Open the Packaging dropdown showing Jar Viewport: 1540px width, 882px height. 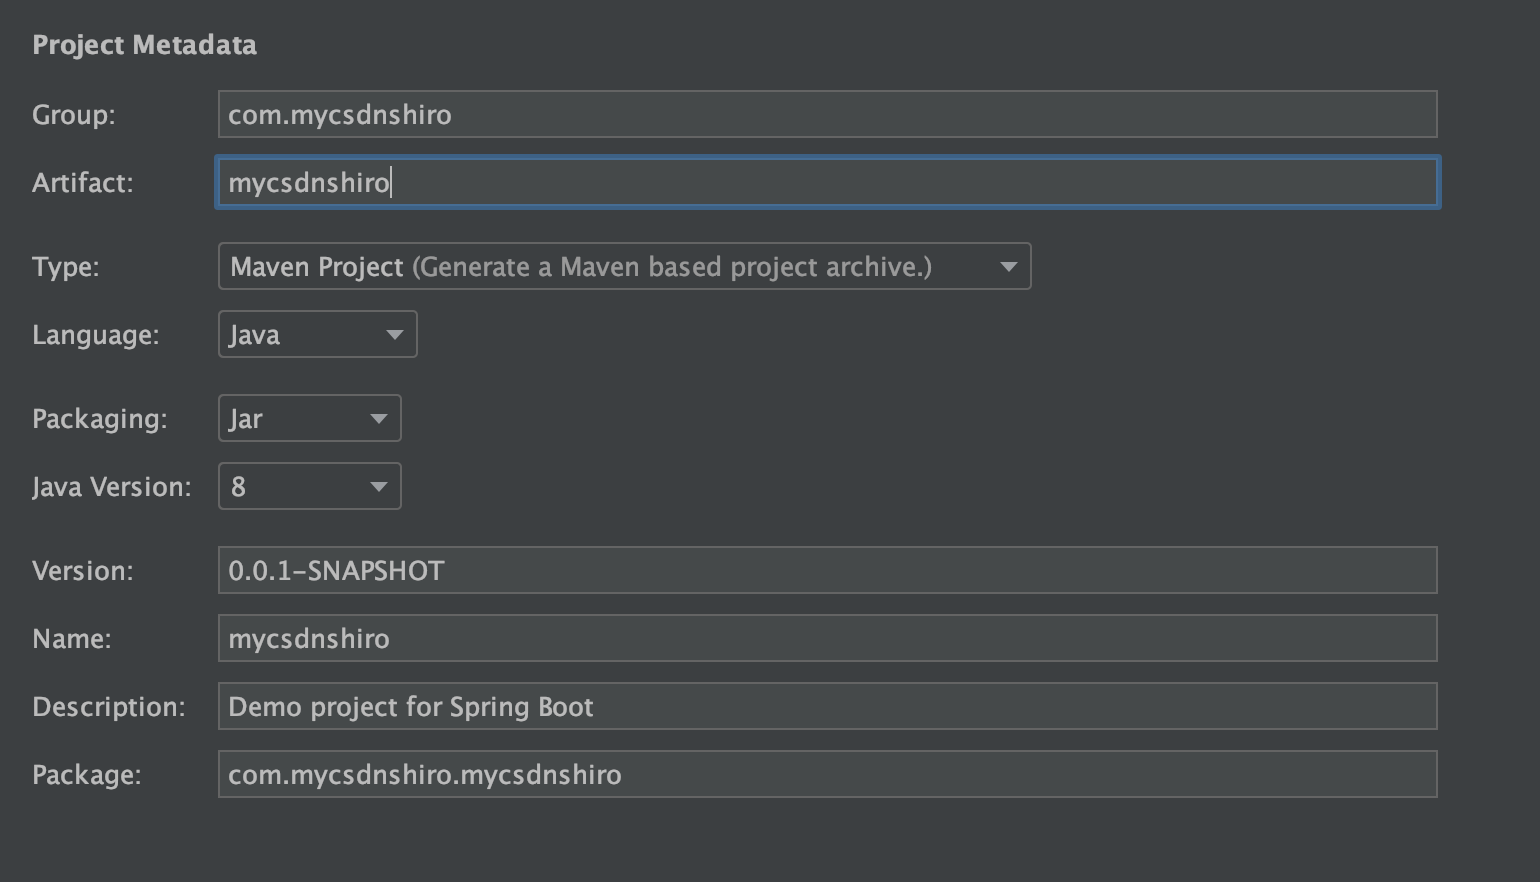coord(309,419)
